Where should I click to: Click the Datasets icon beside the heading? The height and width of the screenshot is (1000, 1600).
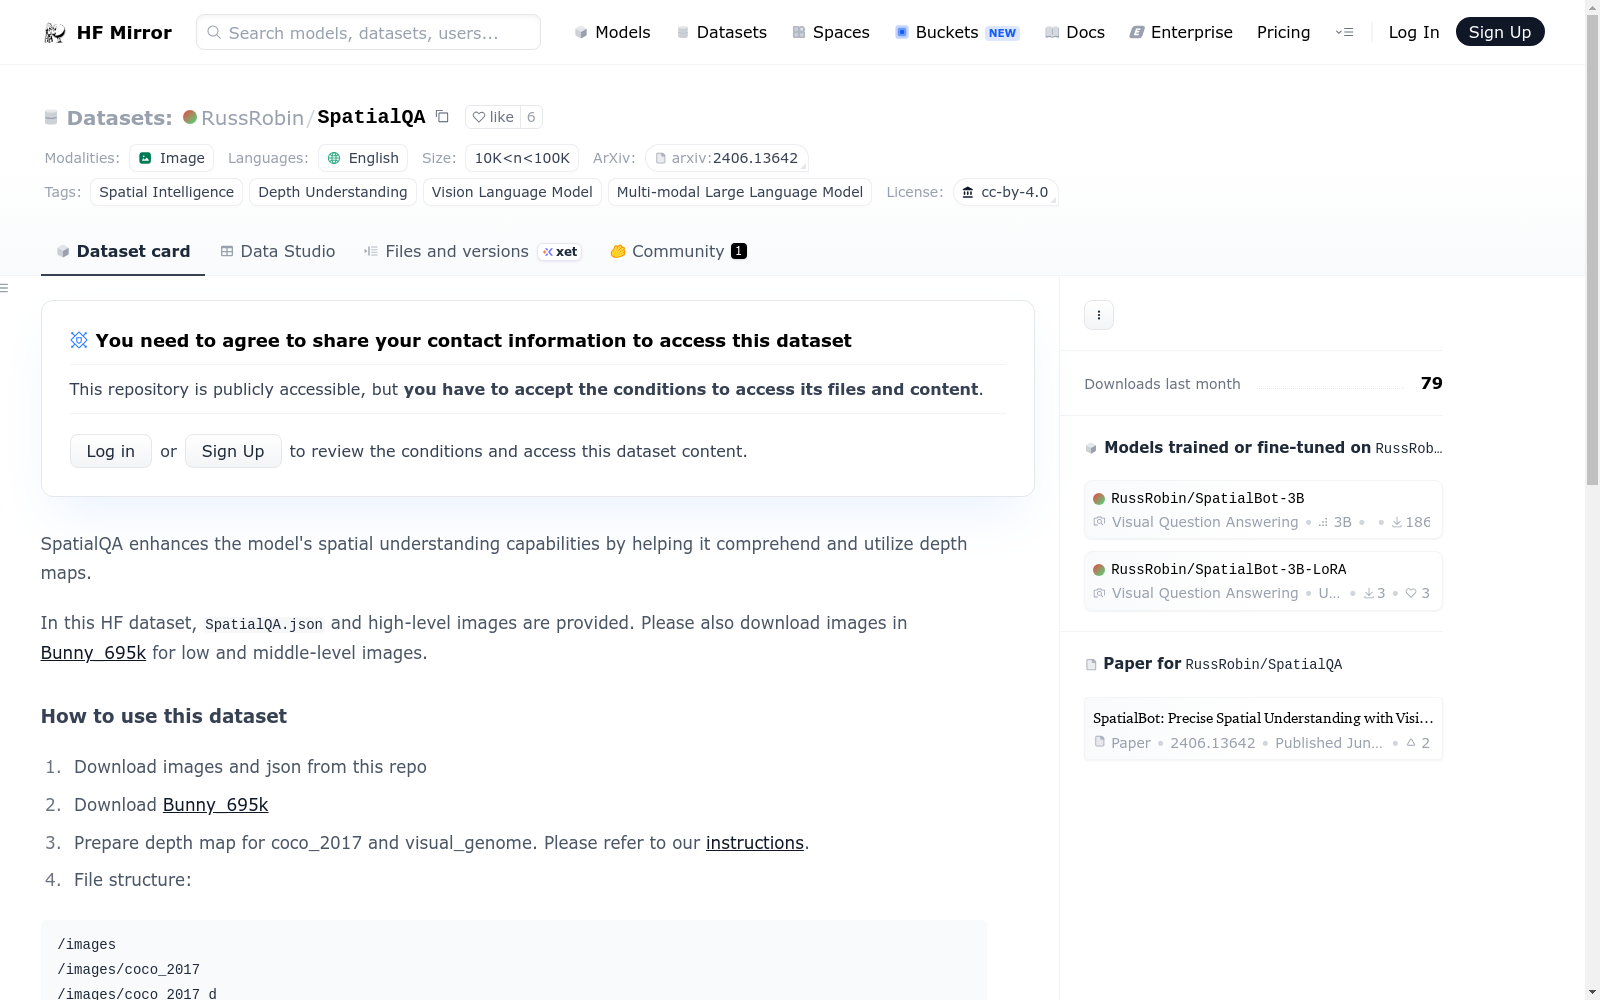pyautogui.click(x=51, y=118)
